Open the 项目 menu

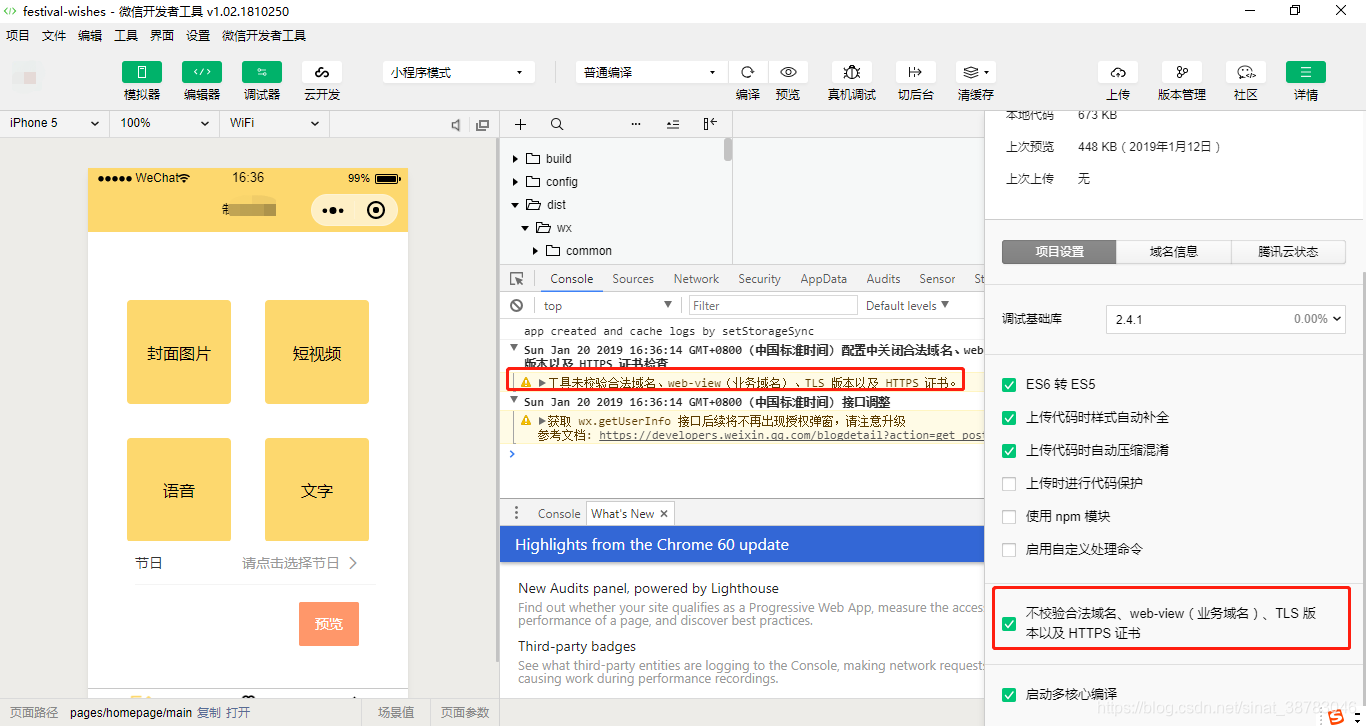[x=18, y=35]
